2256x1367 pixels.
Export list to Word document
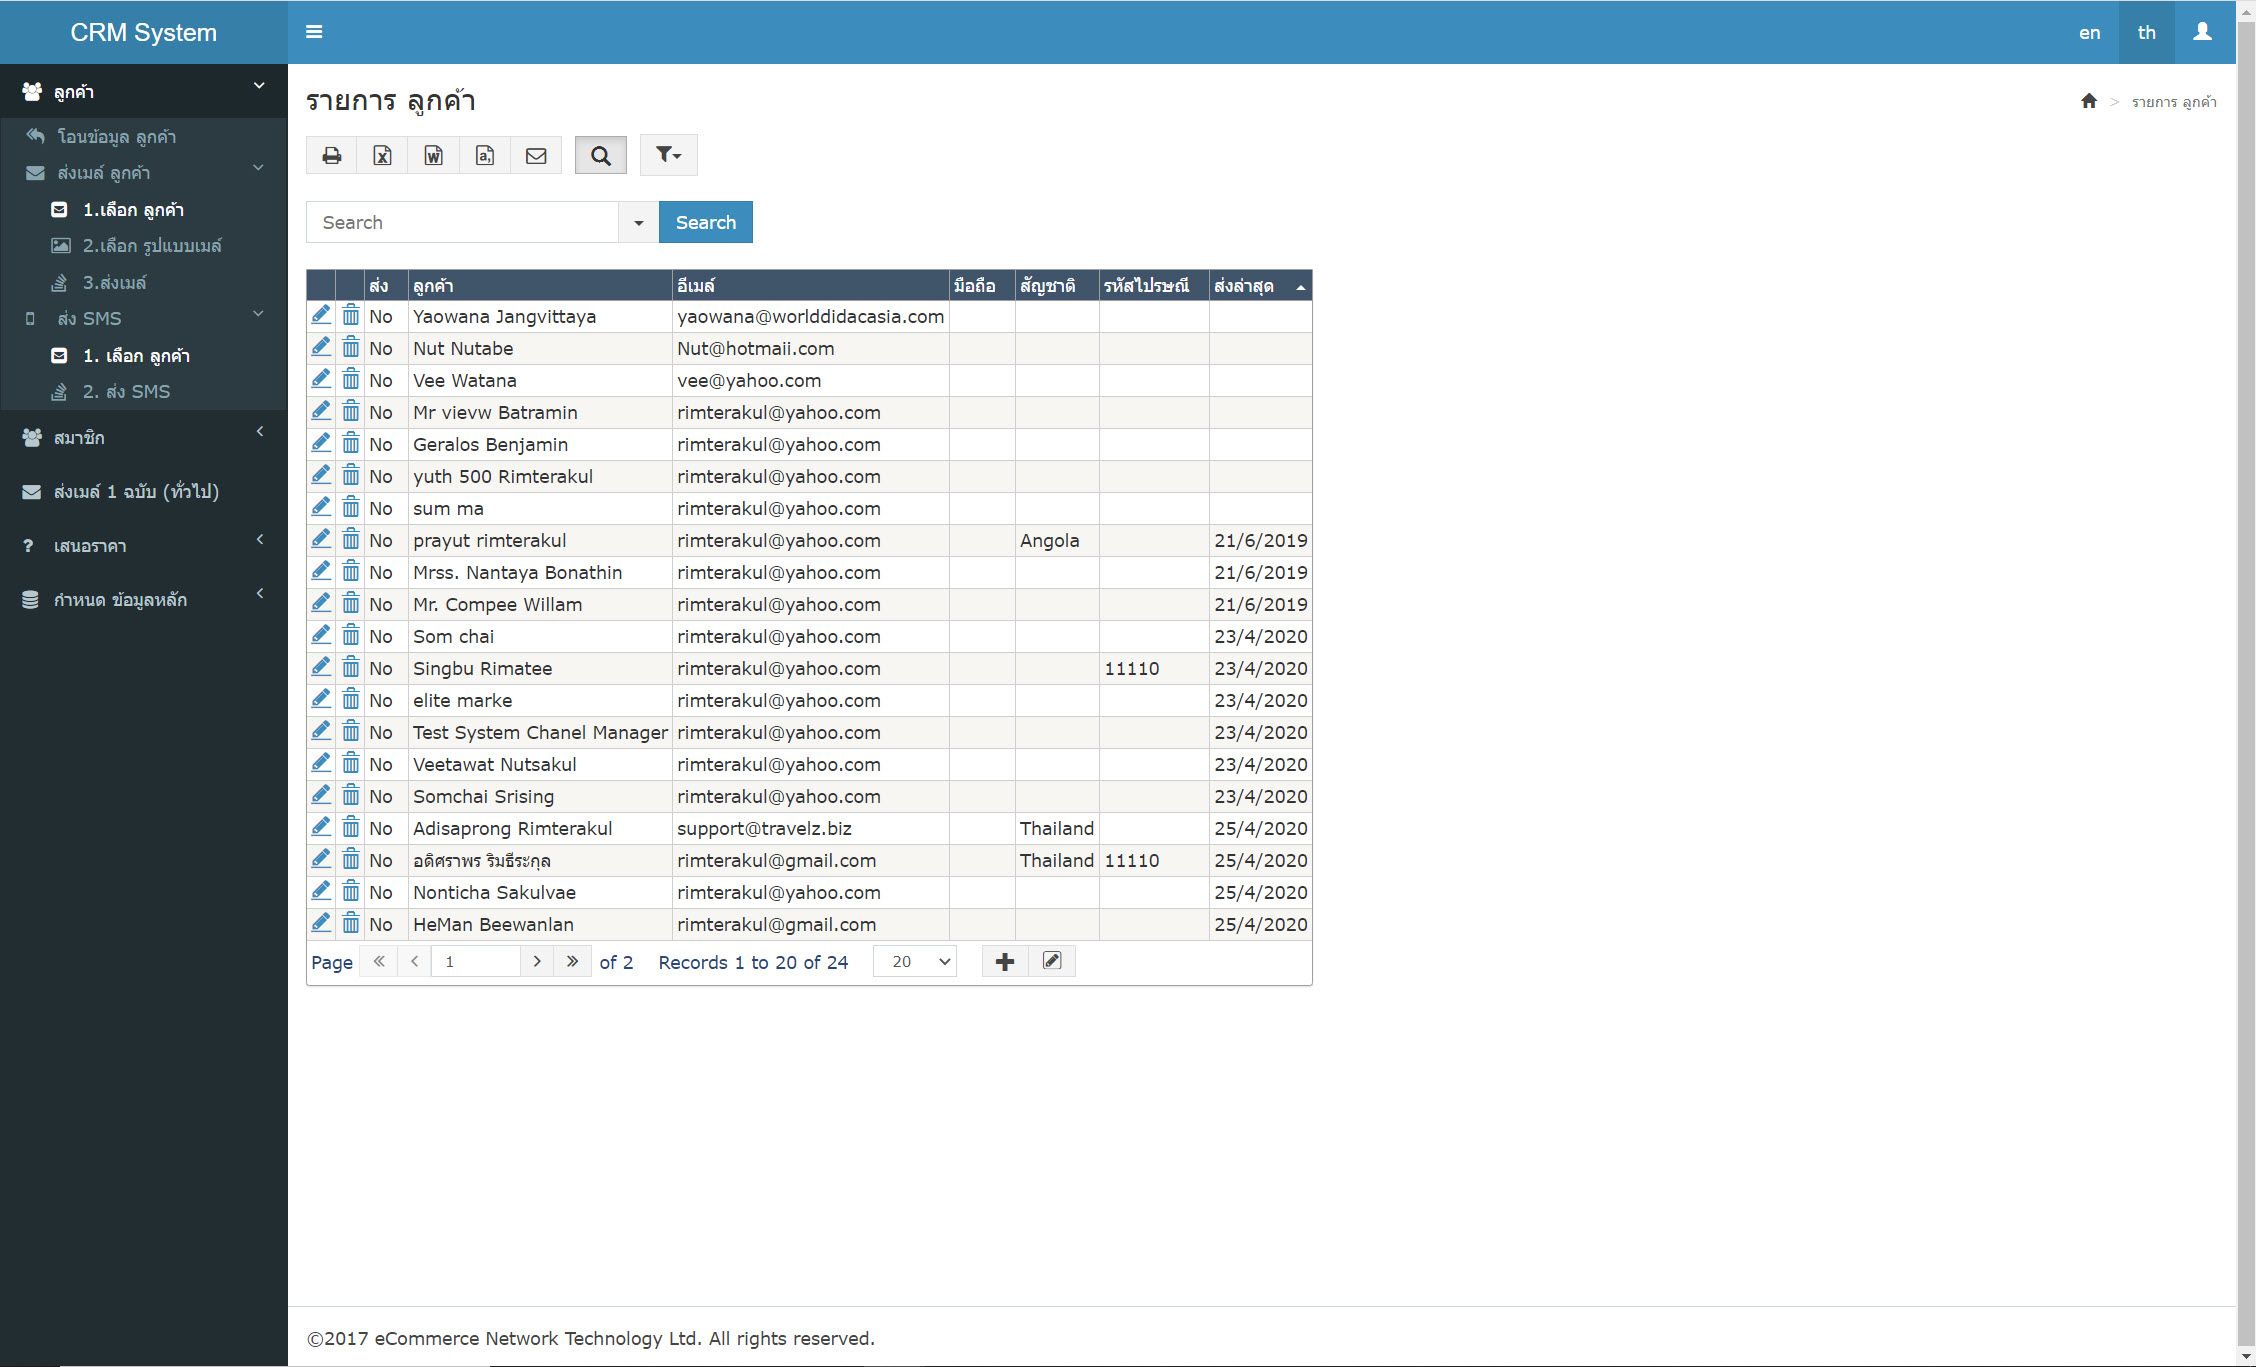[x=433, y=155]
